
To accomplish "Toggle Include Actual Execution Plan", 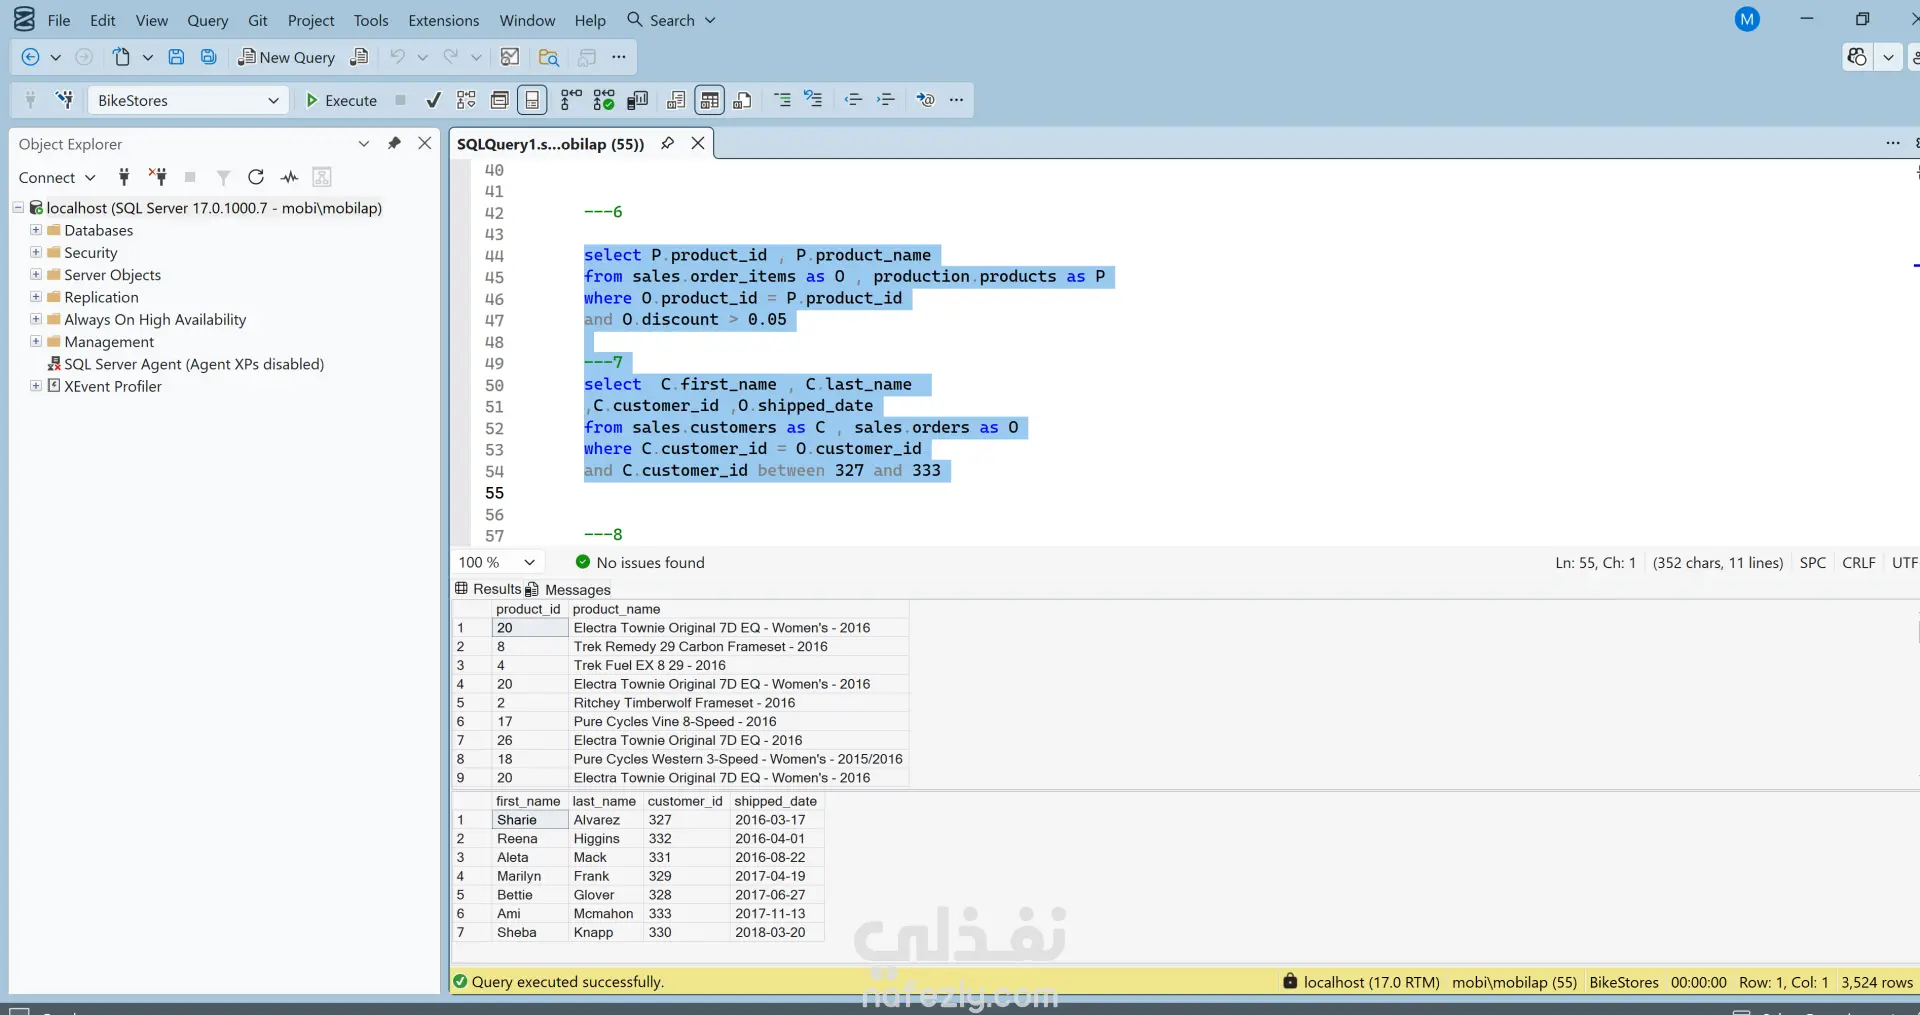I will tap(571, 100).
